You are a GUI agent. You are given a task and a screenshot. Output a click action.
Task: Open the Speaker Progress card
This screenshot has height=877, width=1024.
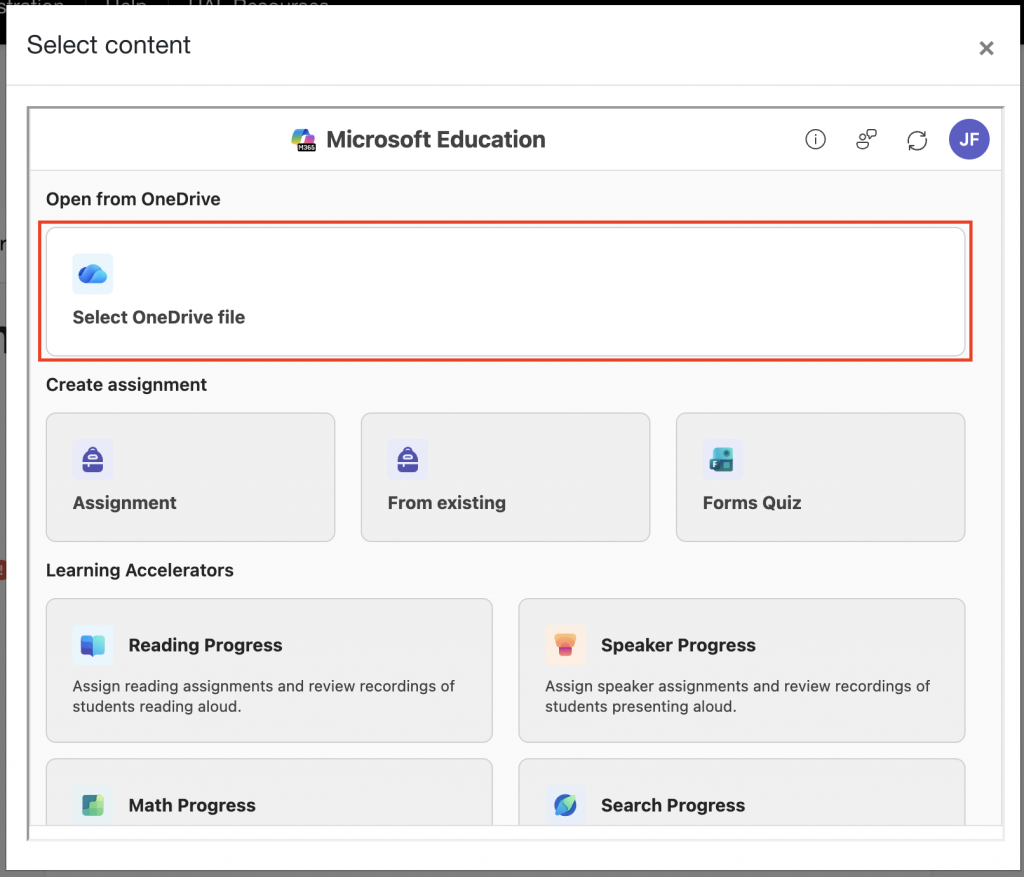tap(741, 670)
